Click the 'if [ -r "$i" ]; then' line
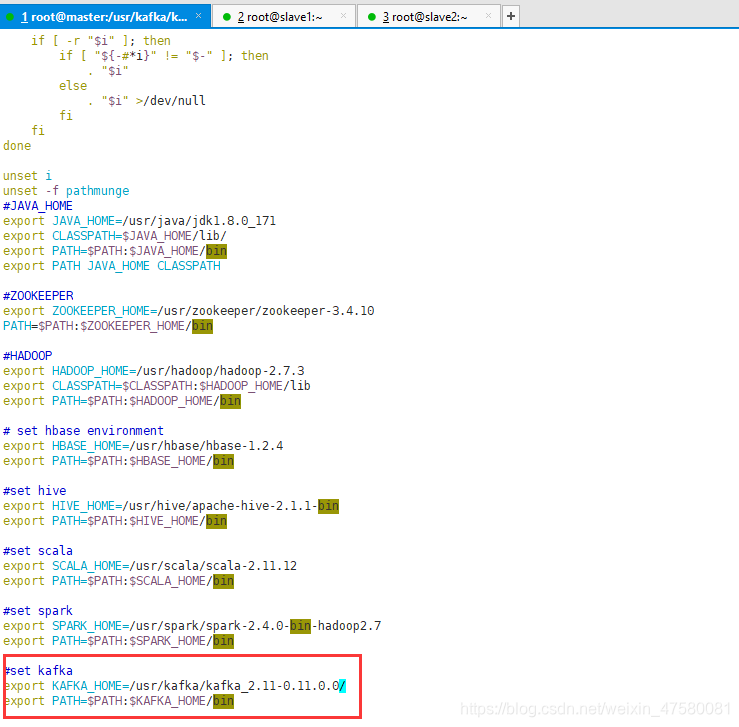The width and height of the screenshot is (739, 727). point(101,41)
